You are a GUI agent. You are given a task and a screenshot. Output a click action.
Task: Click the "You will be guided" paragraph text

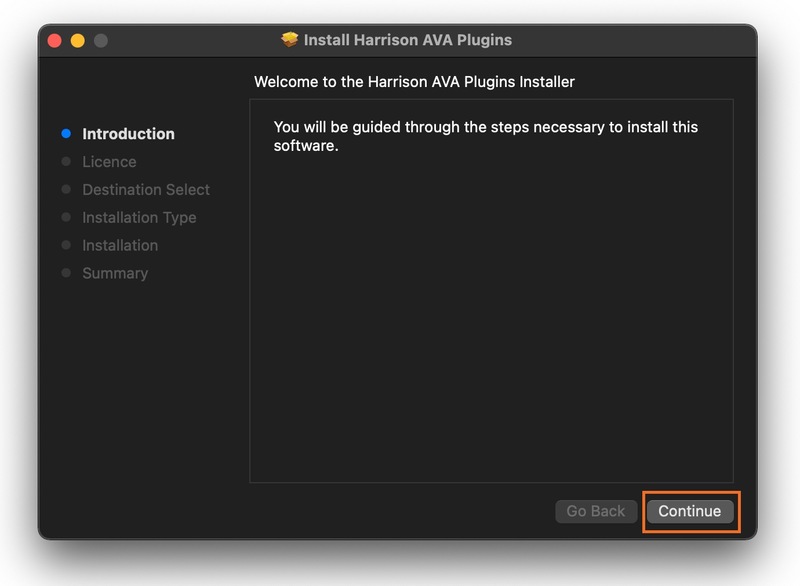(x=485, y=136)
